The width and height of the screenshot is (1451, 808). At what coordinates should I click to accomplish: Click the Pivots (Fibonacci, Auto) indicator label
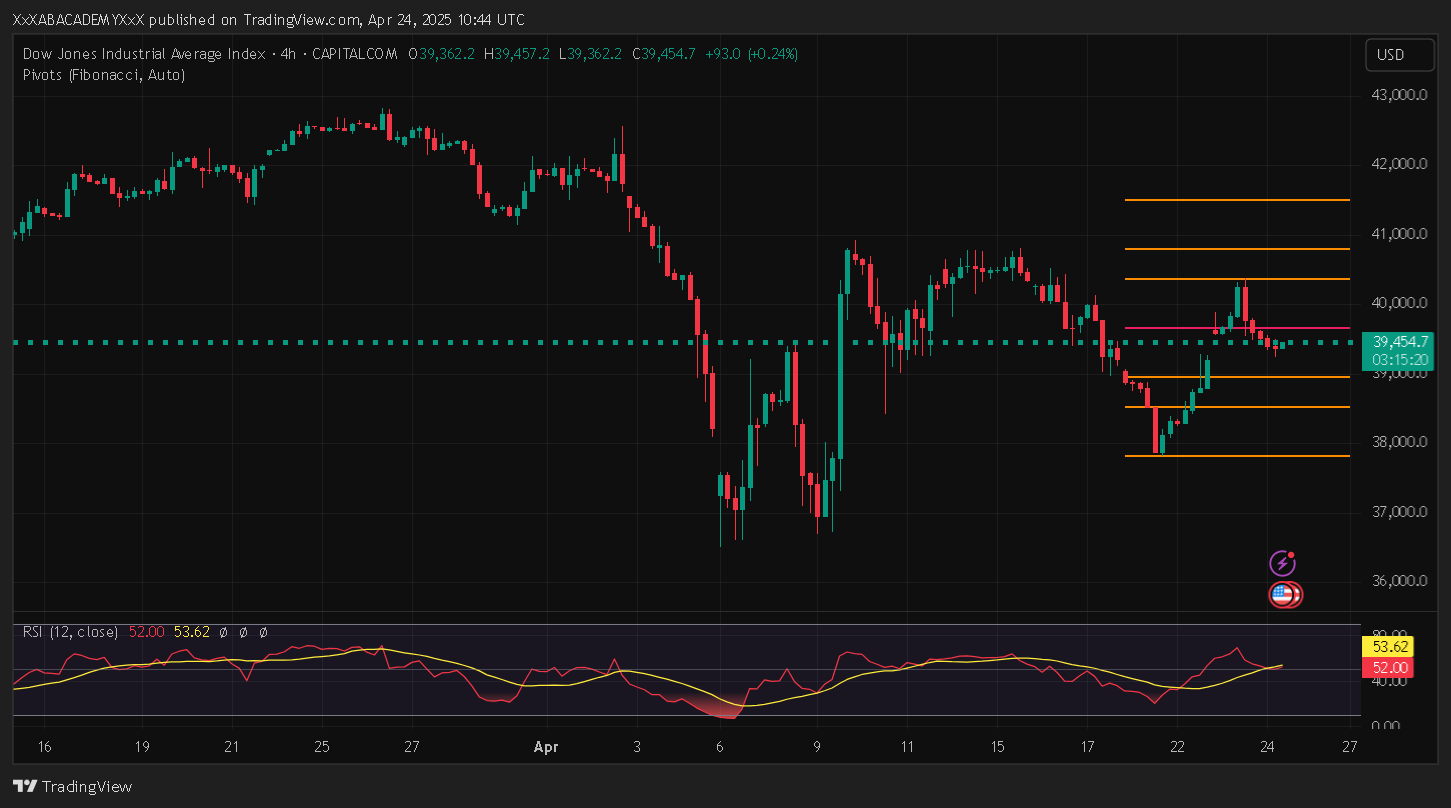click(x=103, y=74)
